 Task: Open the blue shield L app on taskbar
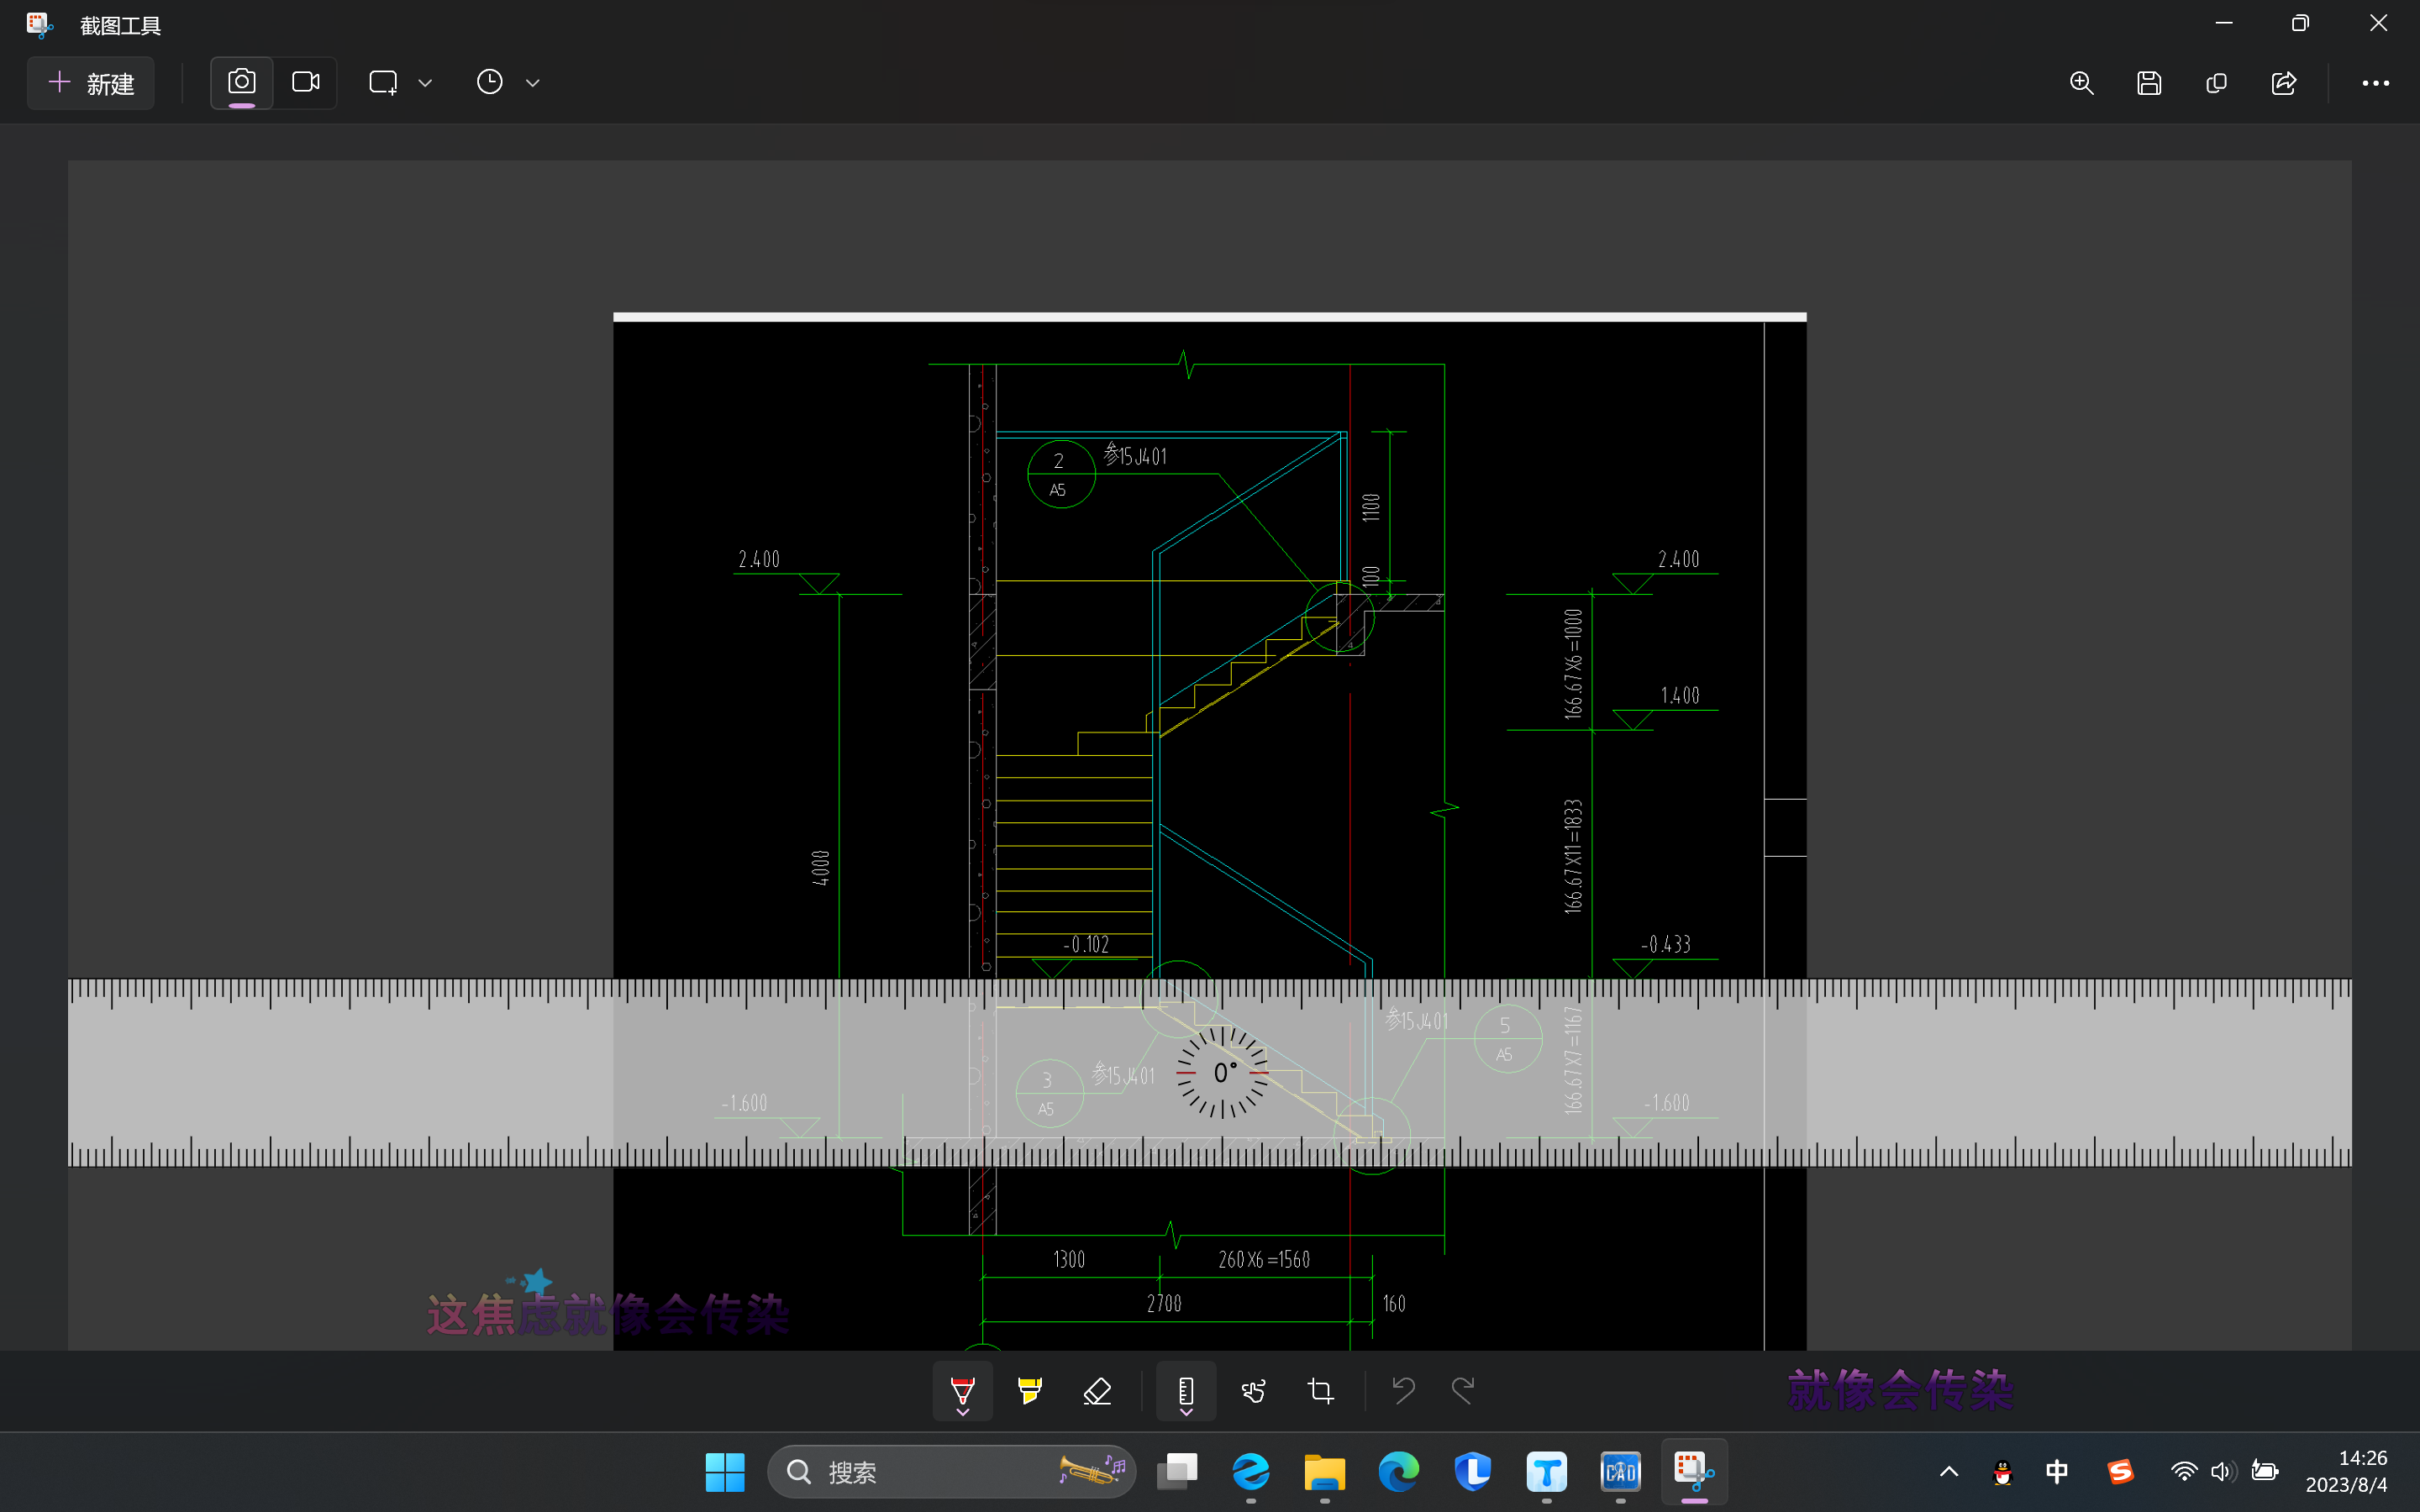tap(1473, 1472)
